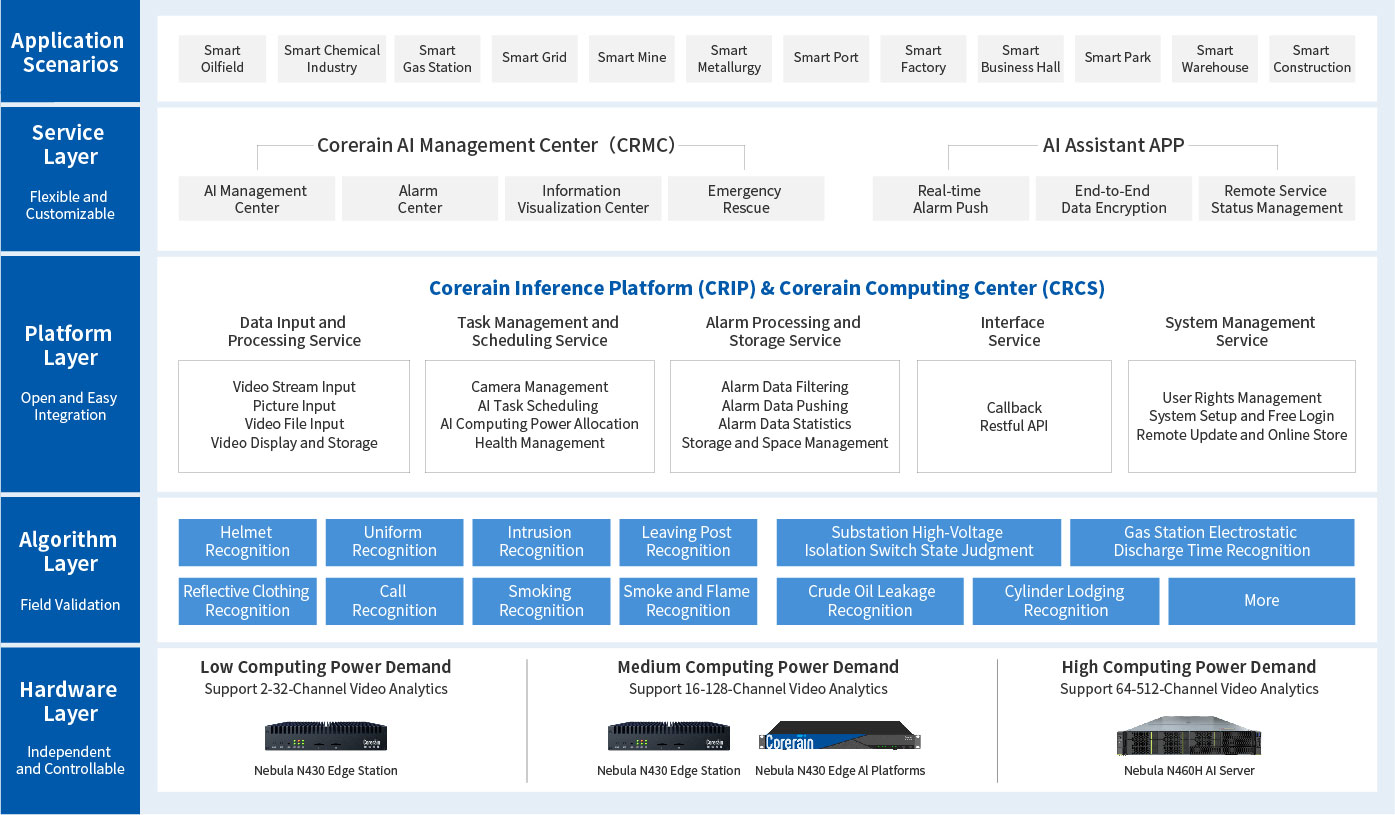Image resolution: width=1395 pixels, height=815 pixels.
Task: Click the Platform Layer side label
Action: (x=69, y=346)
